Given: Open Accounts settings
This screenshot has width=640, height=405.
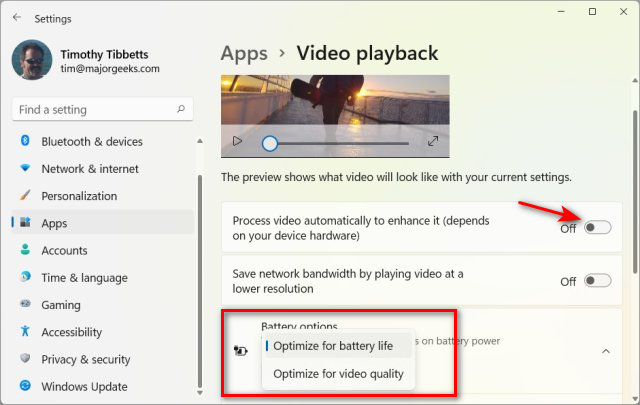Looking at the screenshot, I should point(64,250).
